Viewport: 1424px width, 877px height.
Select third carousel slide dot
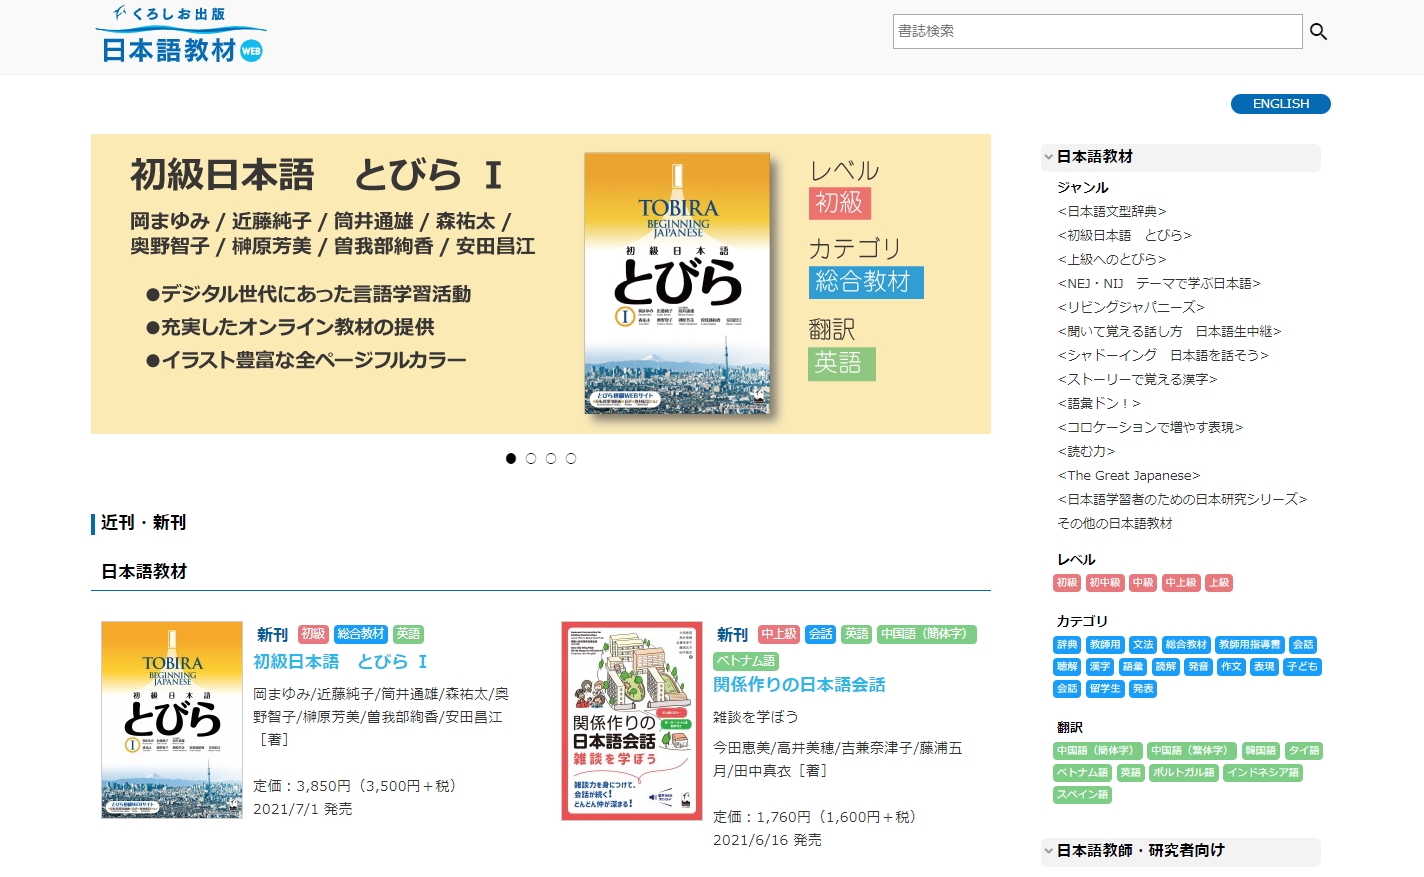[551, 458]
